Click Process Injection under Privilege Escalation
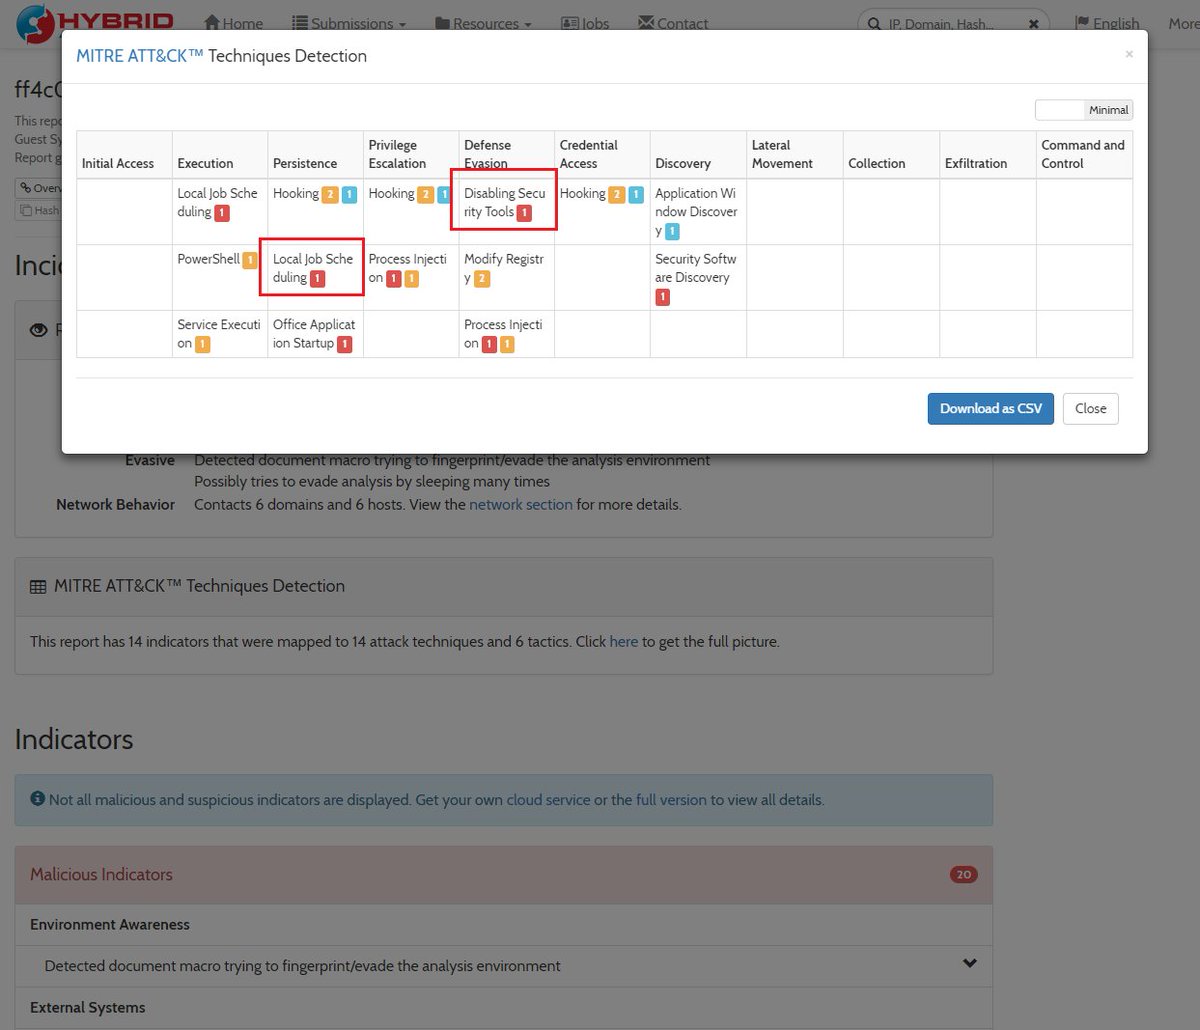 click(x=407, y=268)
